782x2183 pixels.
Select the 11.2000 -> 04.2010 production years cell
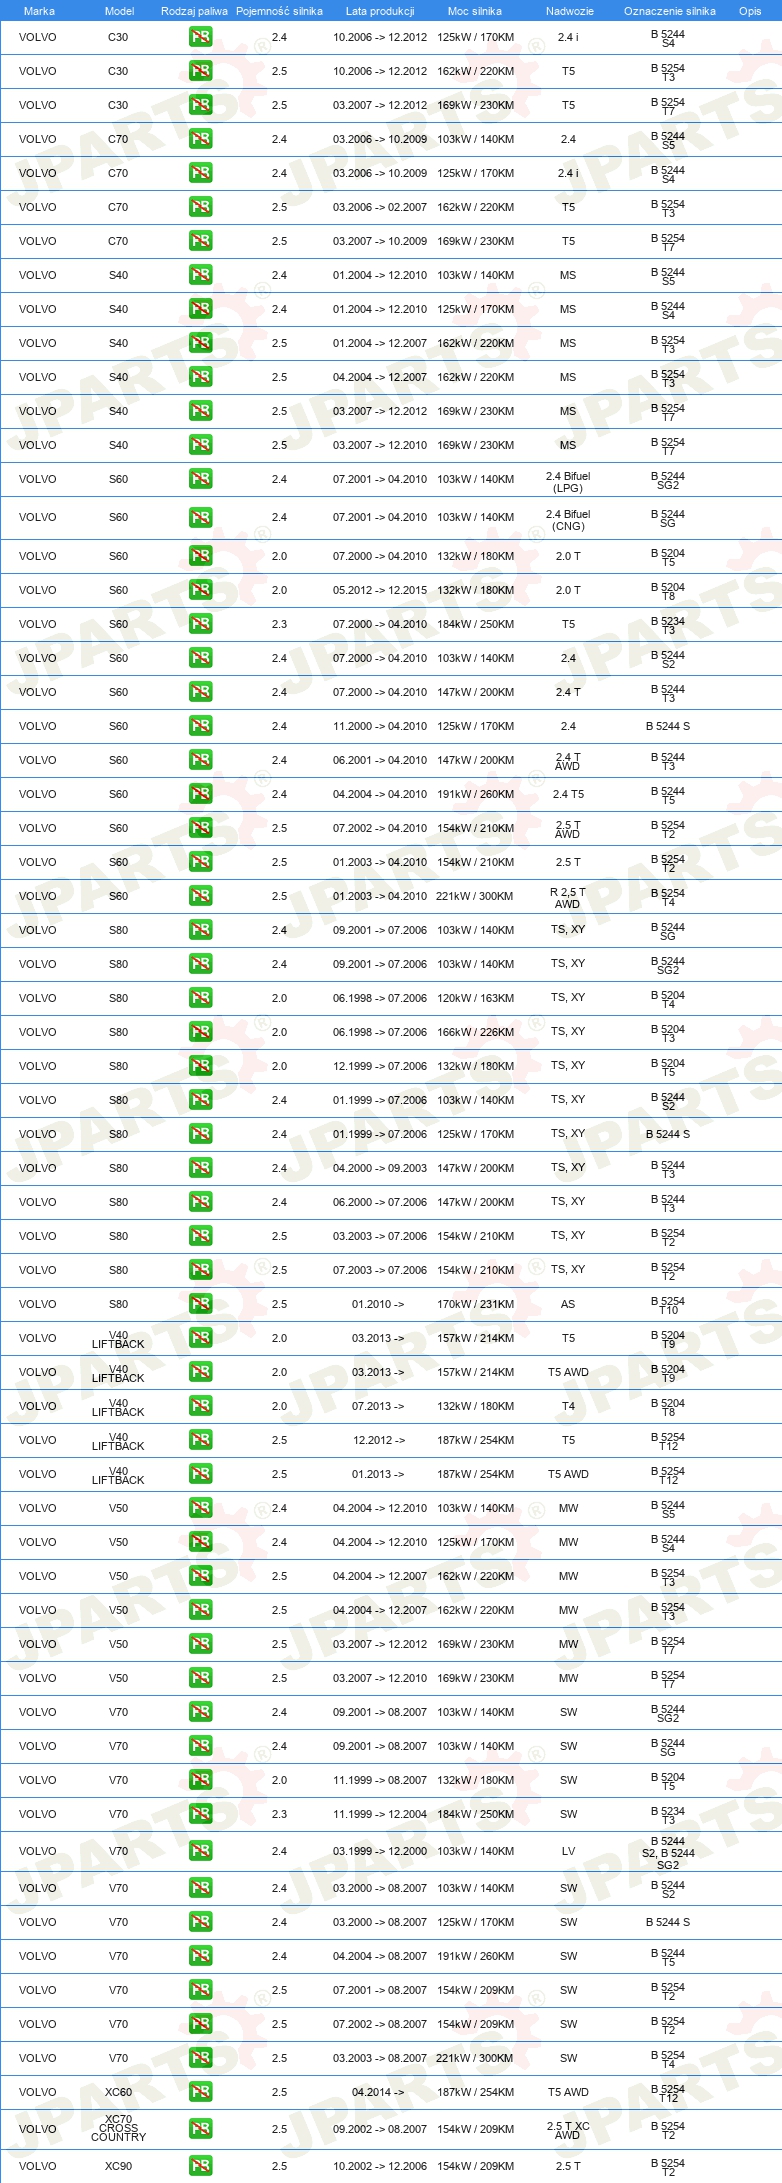(x=380, y=726)
